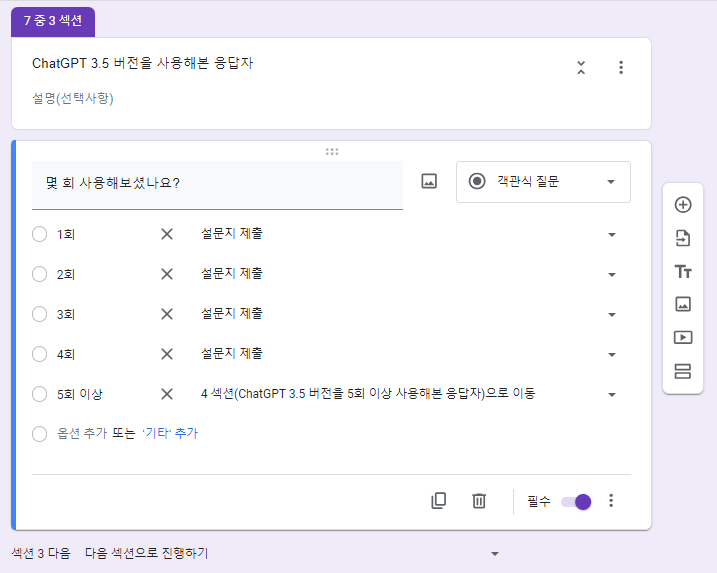Add section from the side toolbar
The height and width of the screenshot is (573, 717).
[x=683, y=371]
